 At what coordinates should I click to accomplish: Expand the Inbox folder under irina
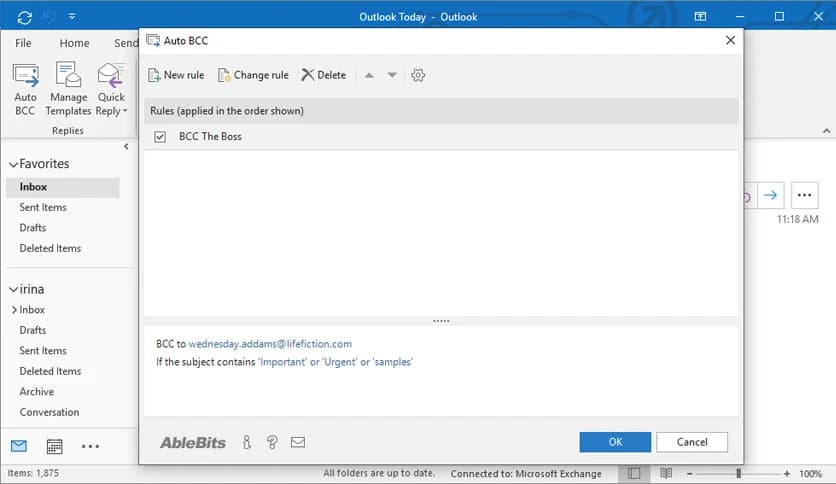click(x=14, y=310)
